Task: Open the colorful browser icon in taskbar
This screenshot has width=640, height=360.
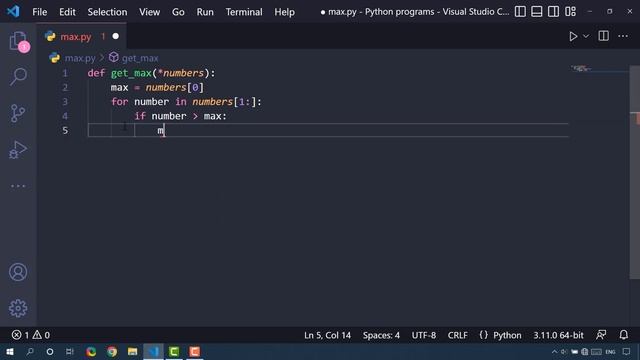Action: click(91, 351)
